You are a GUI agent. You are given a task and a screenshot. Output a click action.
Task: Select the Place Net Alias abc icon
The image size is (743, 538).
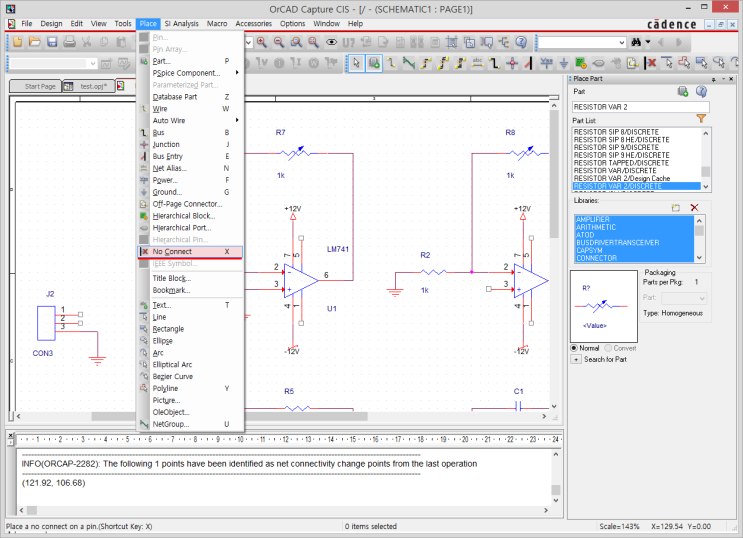(x=478, y=63)
